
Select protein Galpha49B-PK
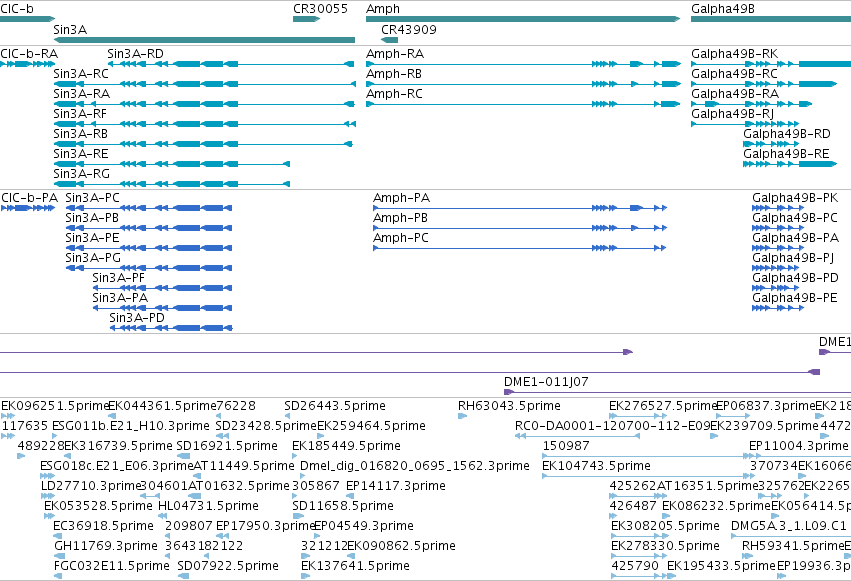tap(778, 208)
